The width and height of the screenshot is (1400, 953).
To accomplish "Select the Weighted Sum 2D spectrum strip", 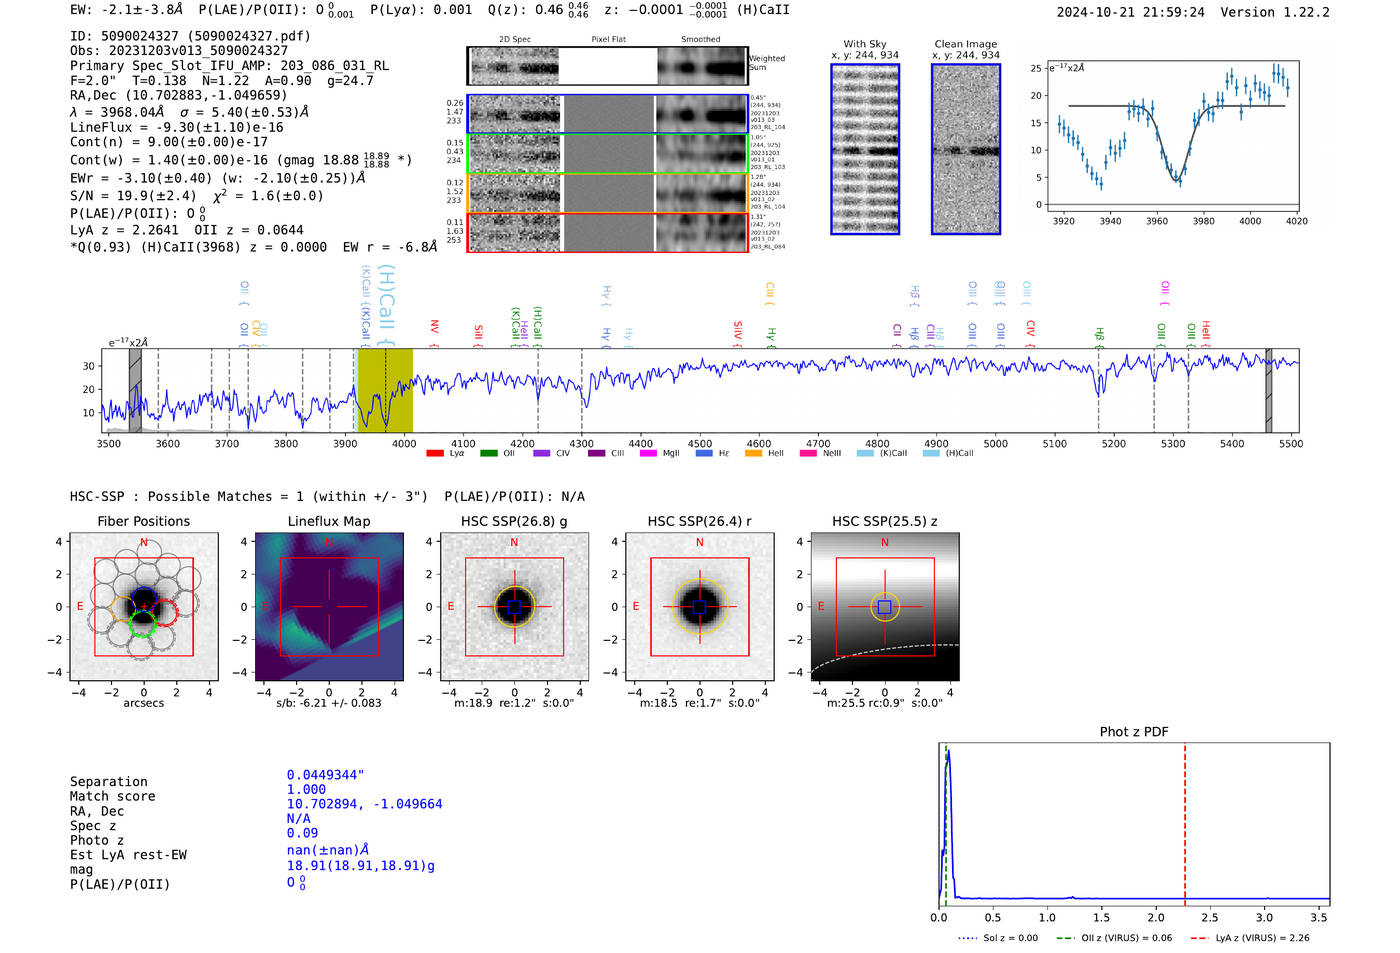I will pos(608,66).
